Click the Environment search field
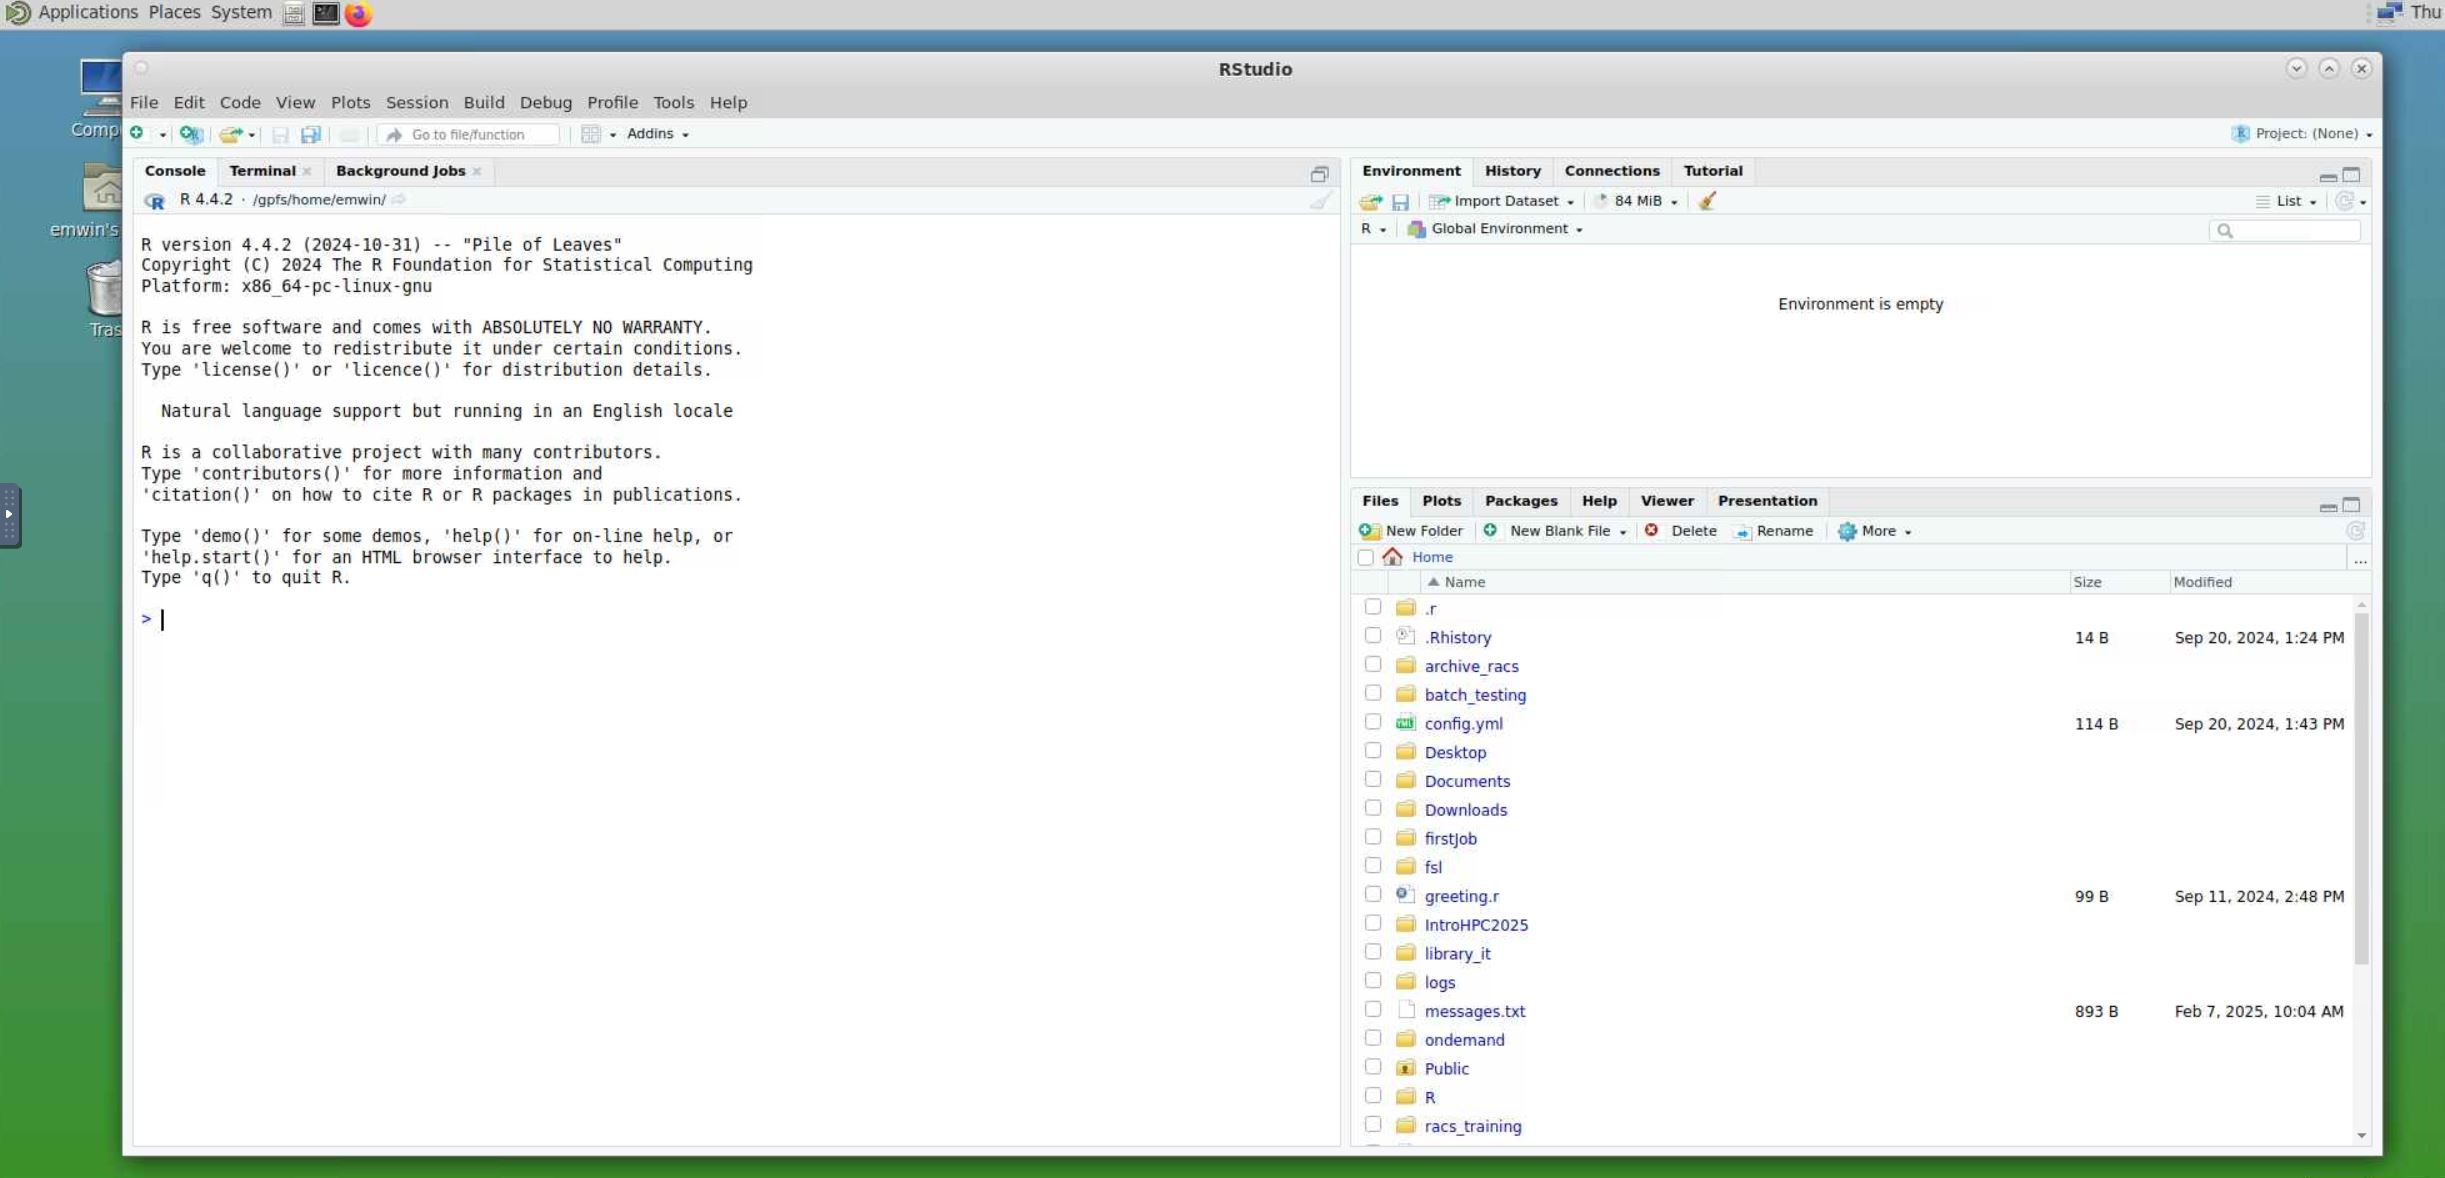This screenshot has width=2445, height=1178. pos(2285,231)
